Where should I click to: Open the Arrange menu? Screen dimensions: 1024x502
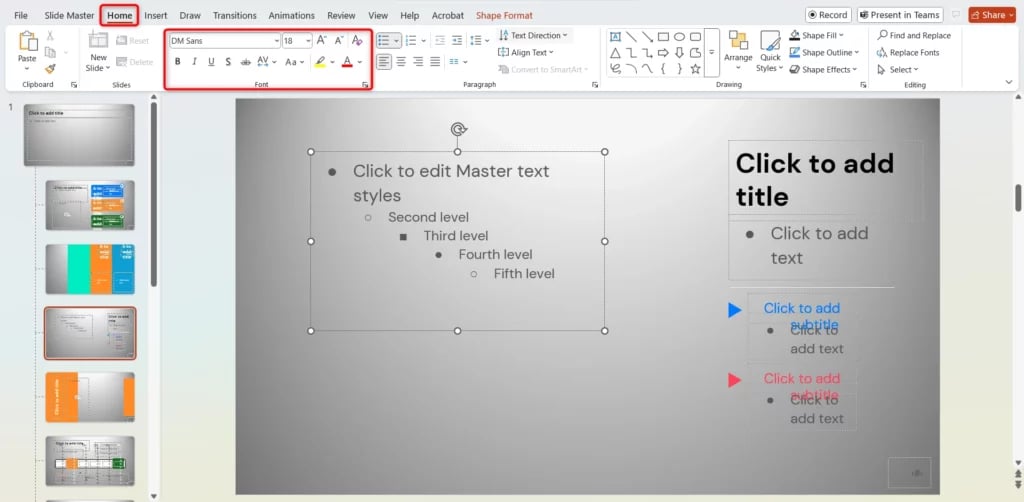738,51
